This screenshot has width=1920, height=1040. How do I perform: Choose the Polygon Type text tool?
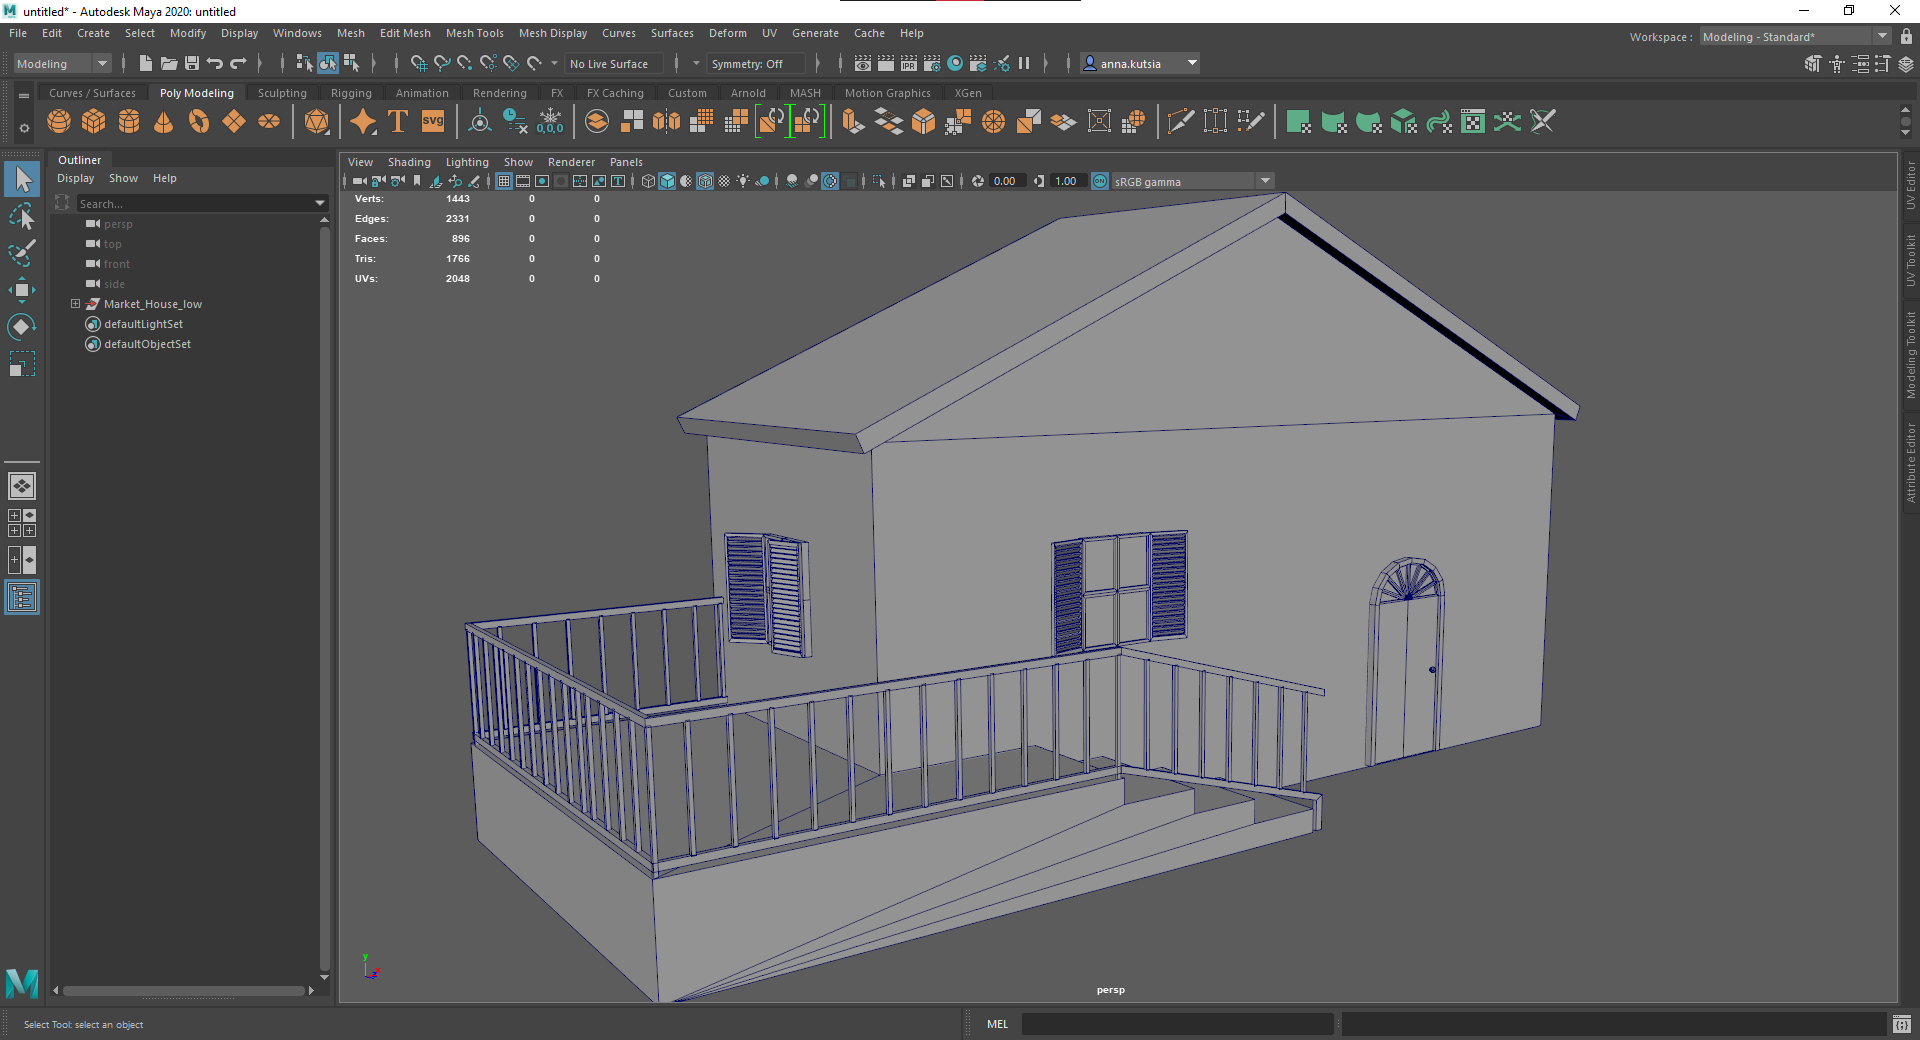coord(397,122)
